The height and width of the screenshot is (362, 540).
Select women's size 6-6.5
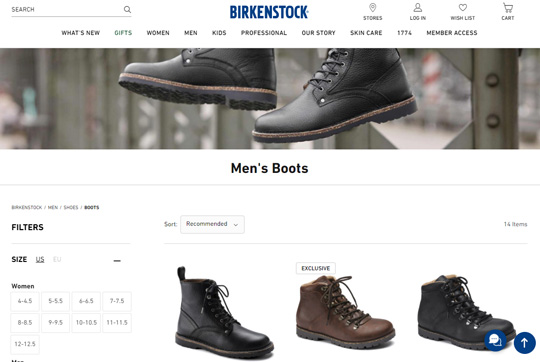click(86, 301)
